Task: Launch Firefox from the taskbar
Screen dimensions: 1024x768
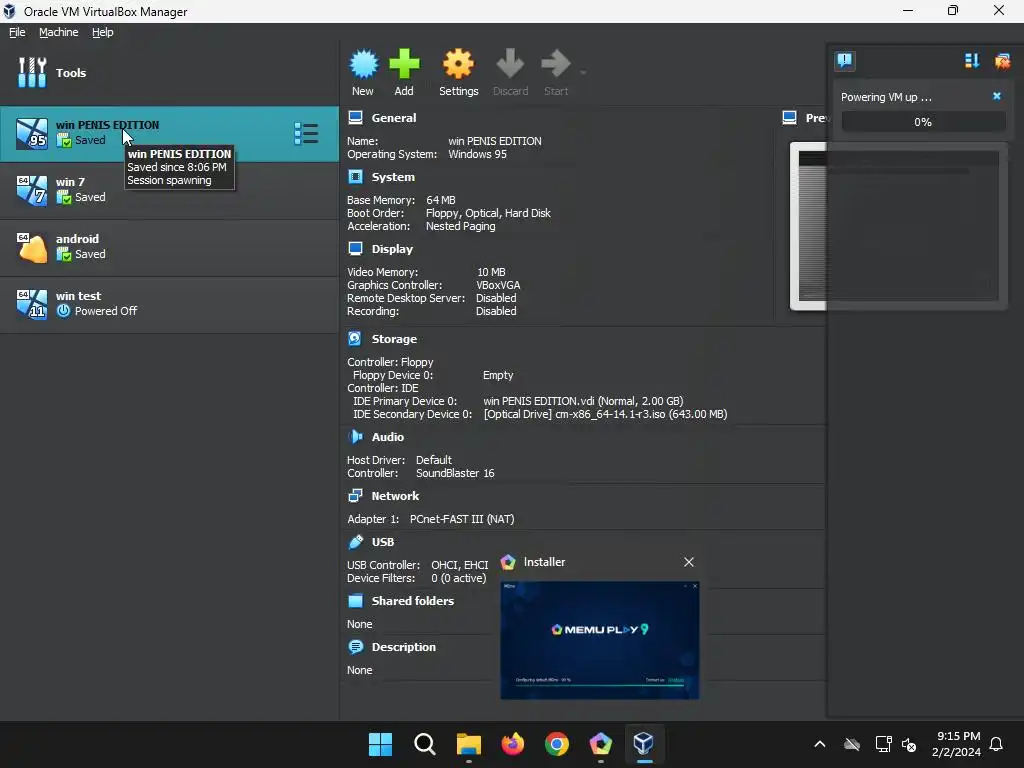Action: [513, 744]
